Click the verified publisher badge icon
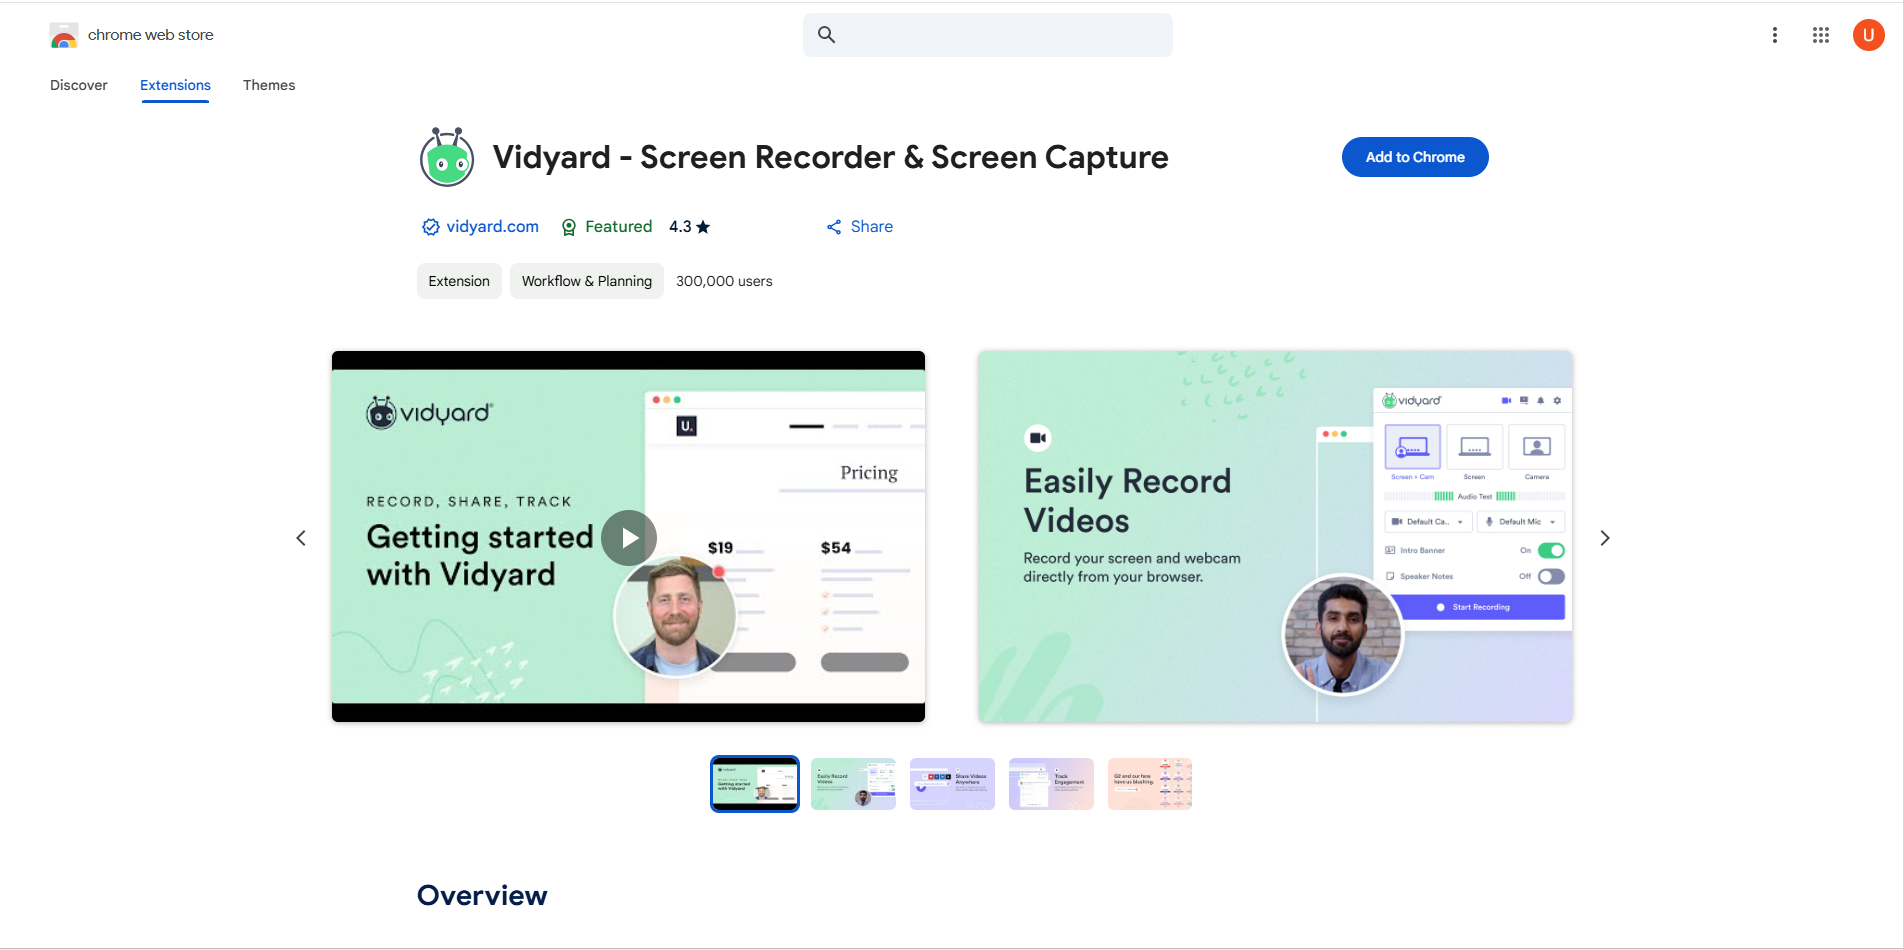 click(430, 227)
